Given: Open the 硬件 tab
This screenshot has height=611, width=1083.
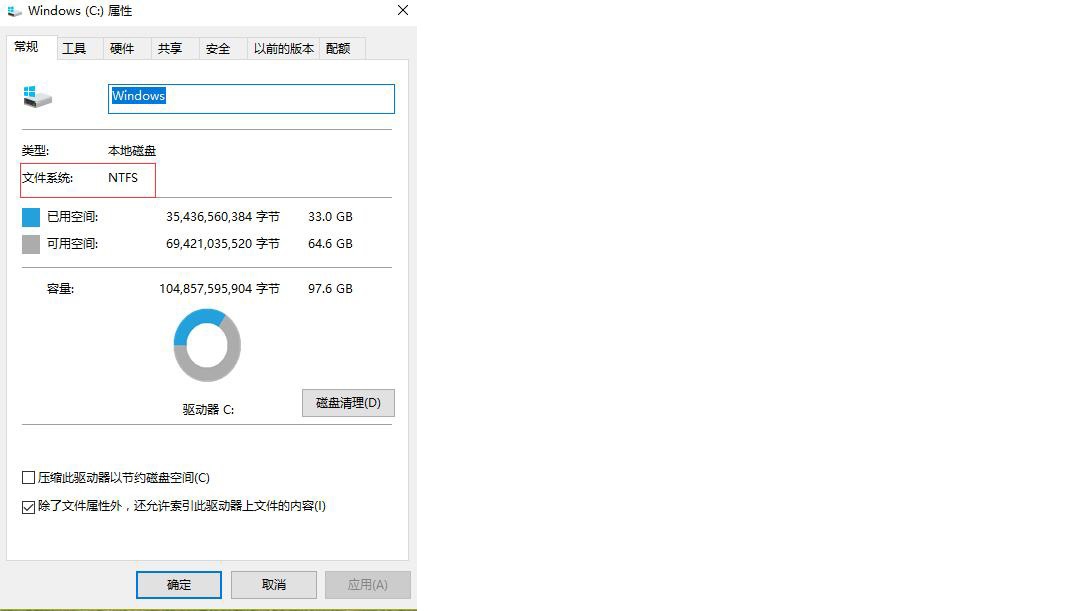Looking at the screenshot, I should pos(122,48).
